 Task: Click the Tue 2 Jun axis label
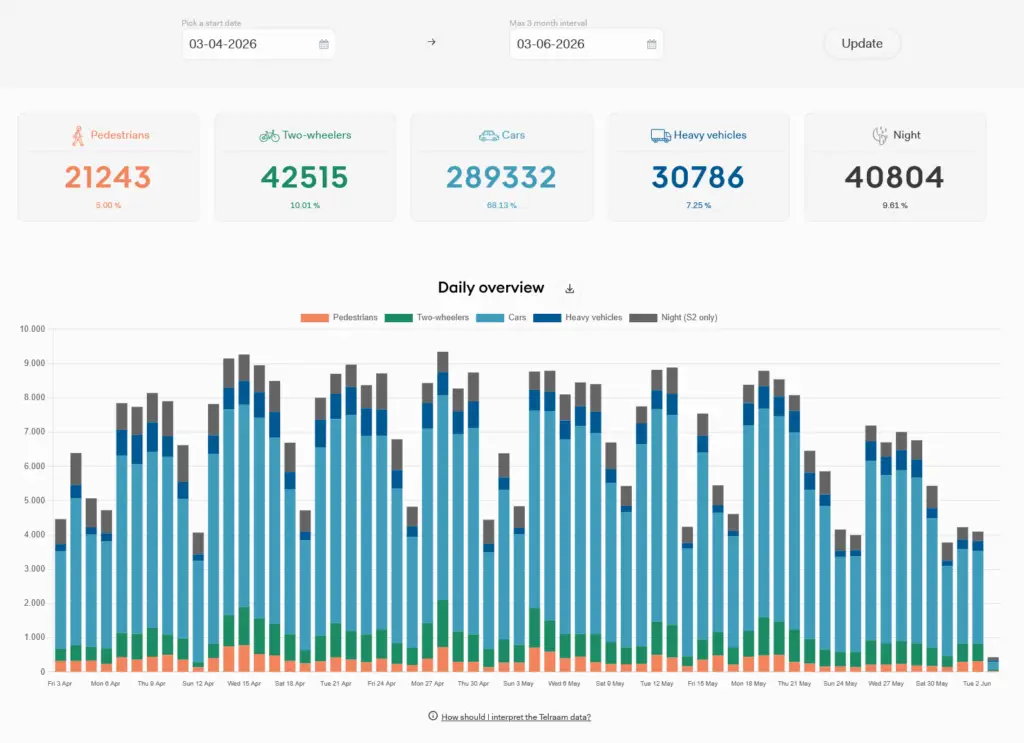(x=977, y=684)
